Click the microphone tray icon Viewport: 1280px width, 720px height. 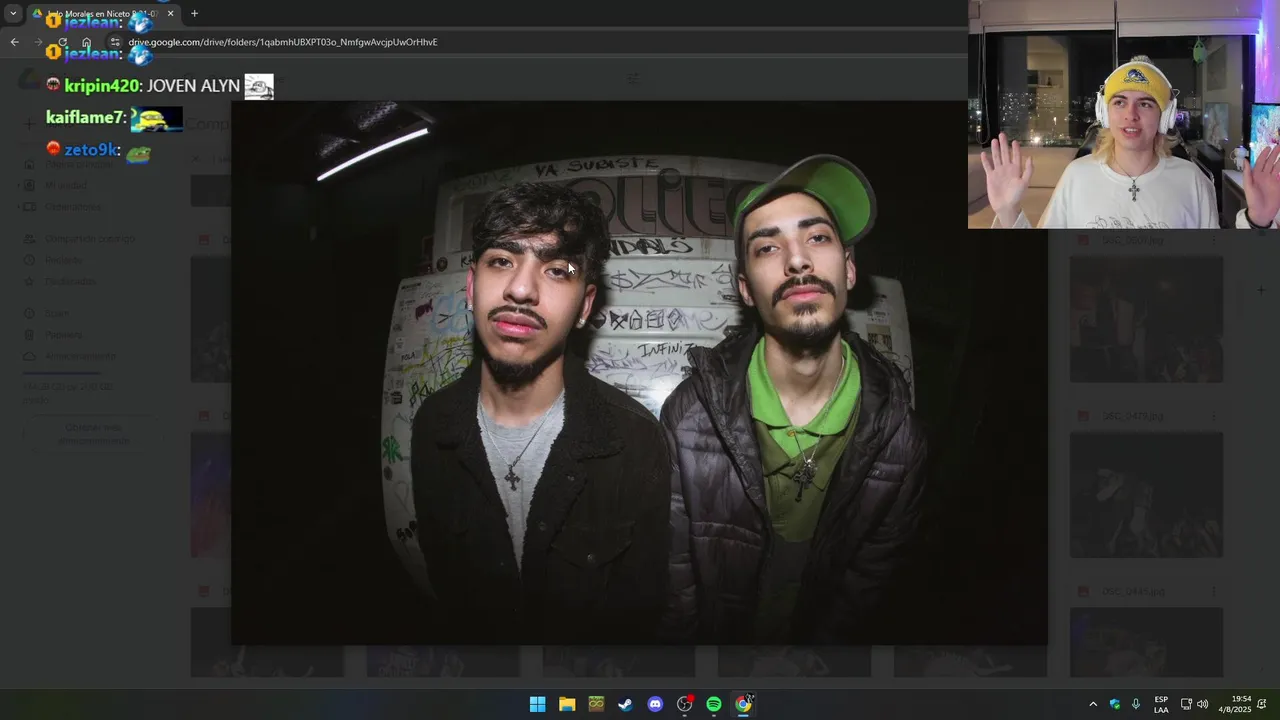click(x=1136, y=704)
